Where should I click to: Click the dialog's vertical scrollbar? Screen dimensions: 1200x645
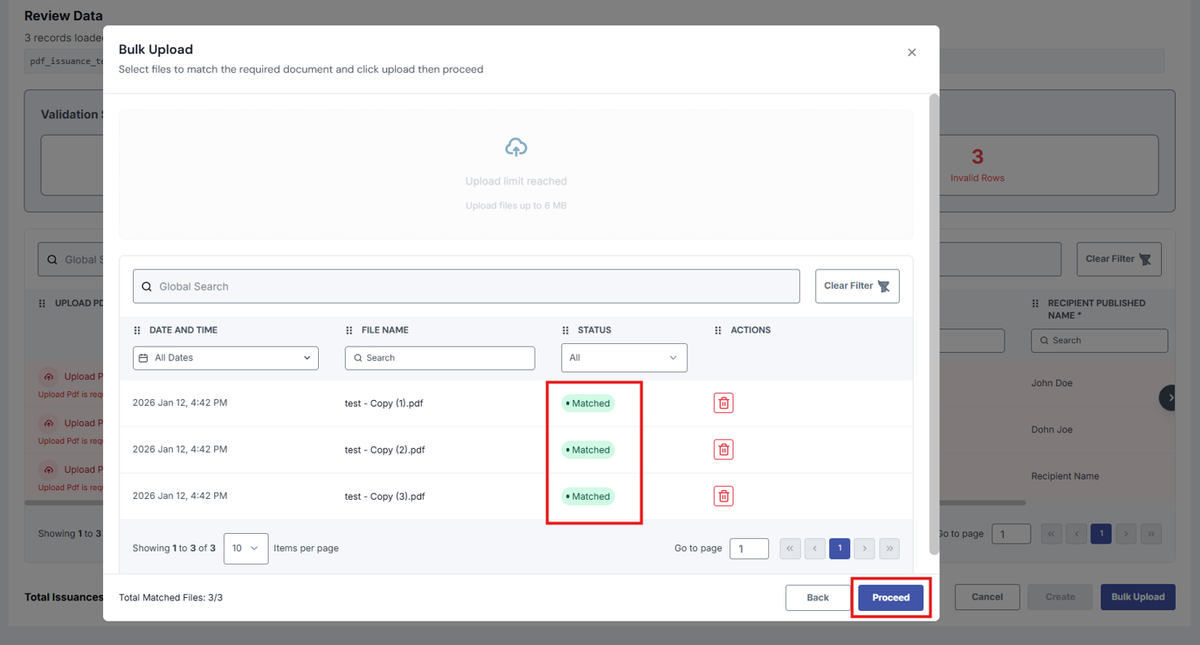point(934,324)
